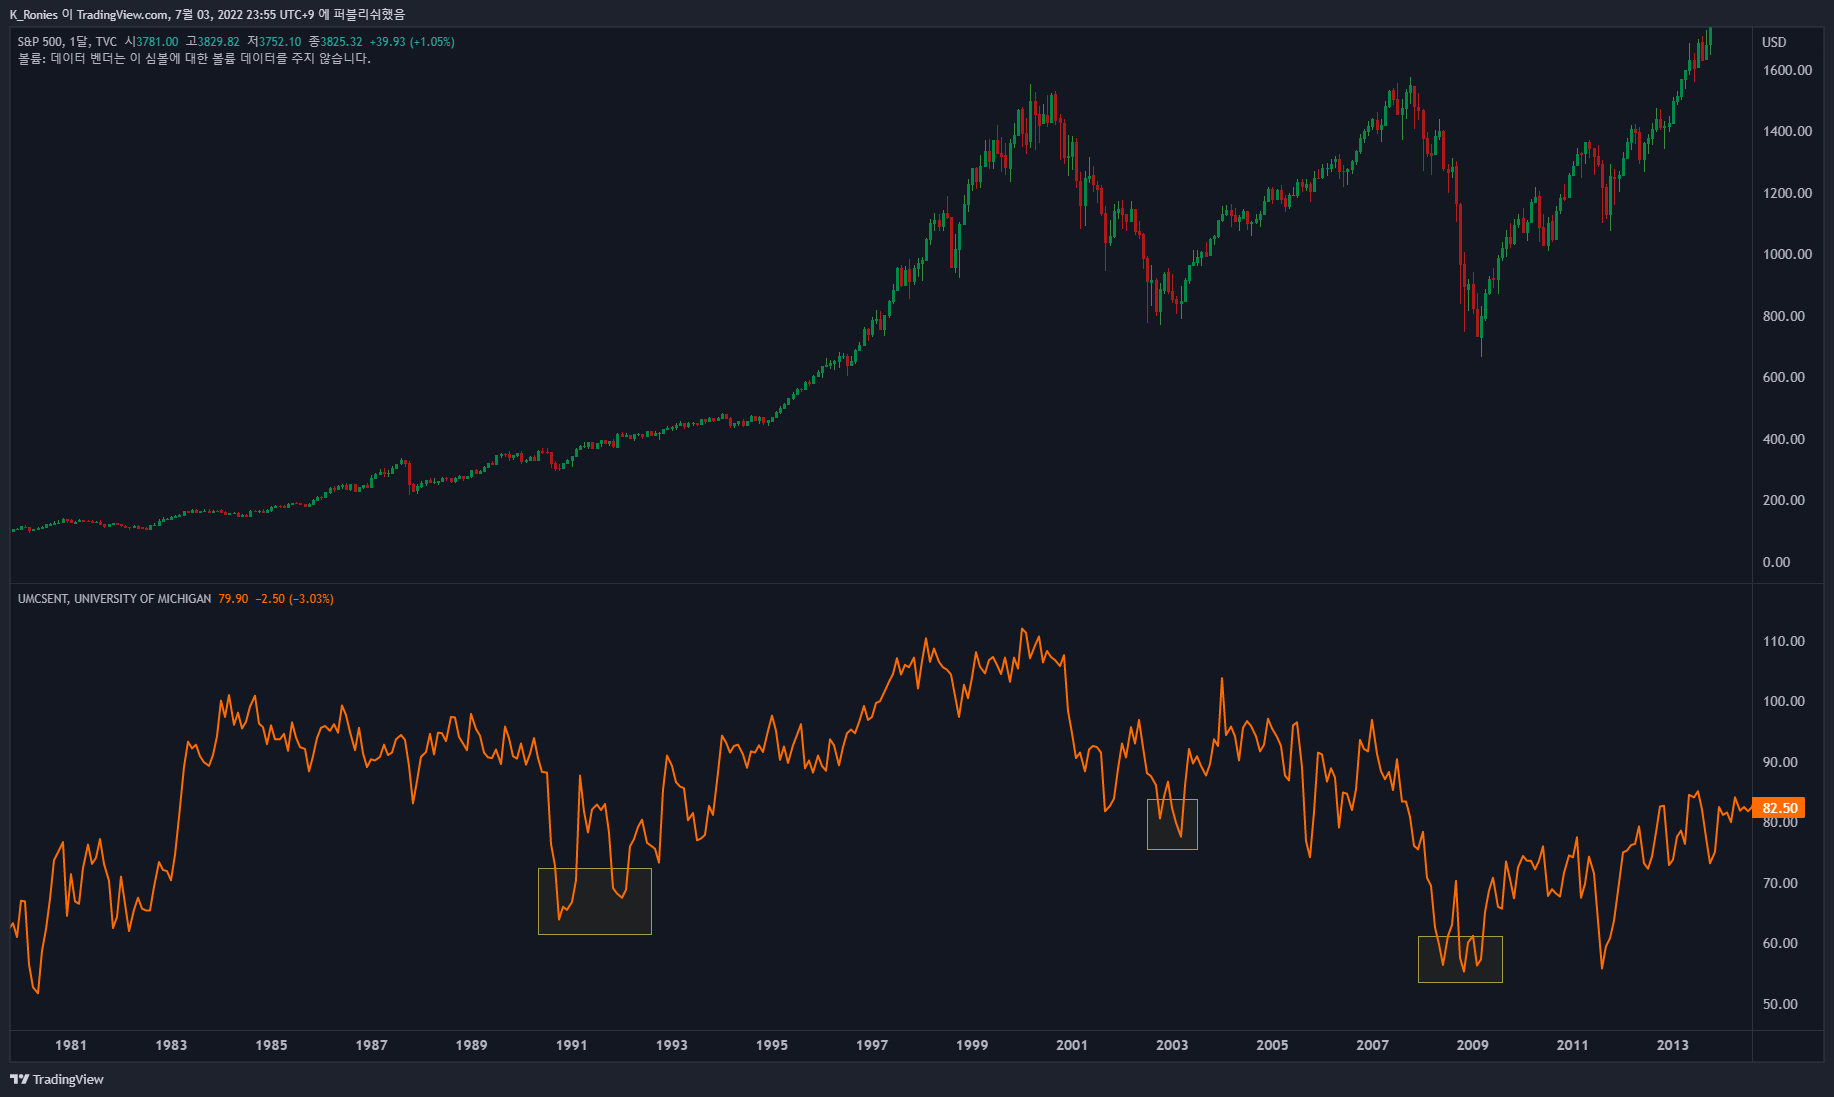Click the 50.00 sentiment axis label
This screenshot has width=1834, height=1097.
coord(1780,1004)
